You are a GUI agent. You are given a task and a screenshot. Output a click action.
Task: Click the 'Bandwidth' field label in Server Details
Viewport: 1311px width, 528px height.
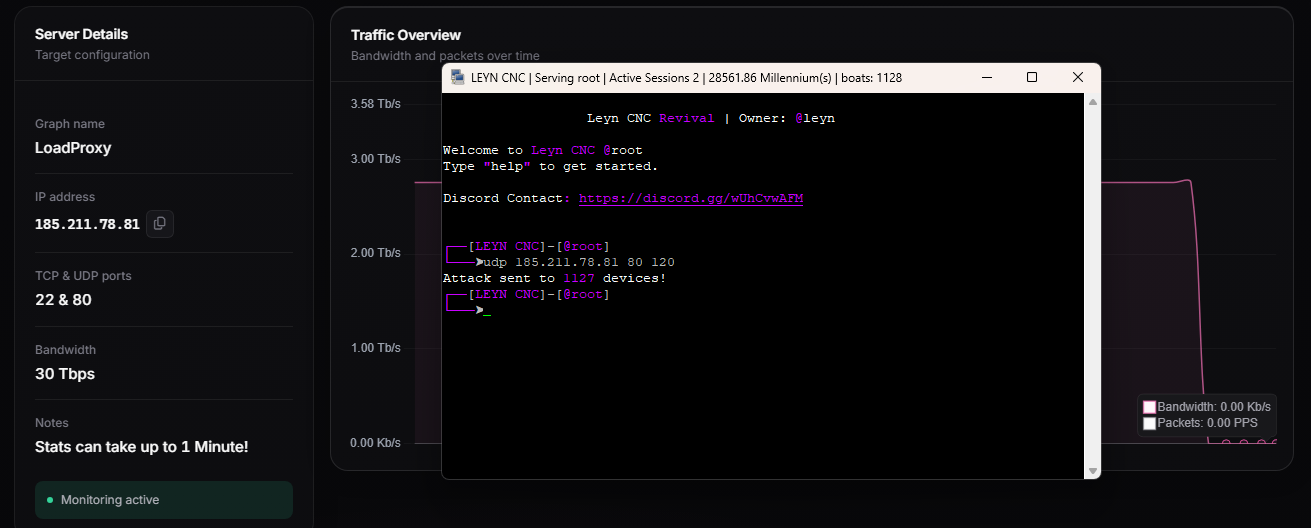[x=65, y=350]
